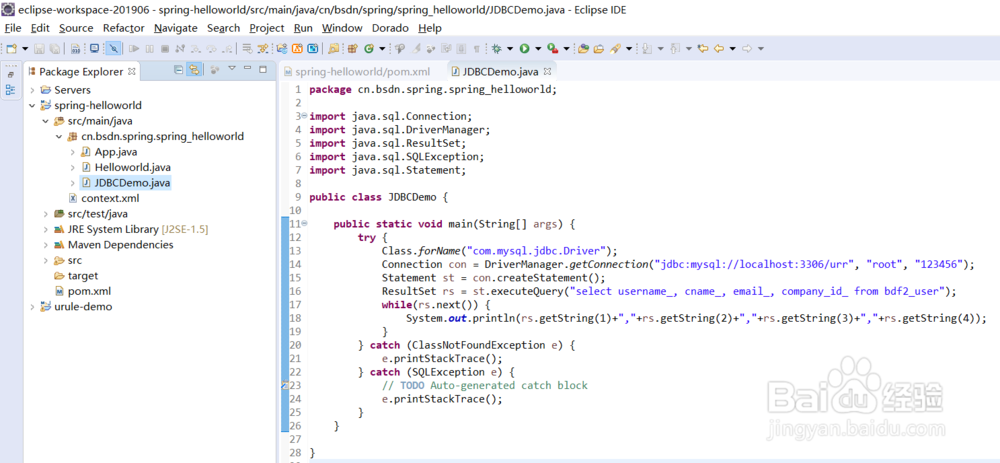Screen dimensions: 1000x463
Task: Click the Save All toolbar icon
Action: pyautogui.click(x=55, y=48)
